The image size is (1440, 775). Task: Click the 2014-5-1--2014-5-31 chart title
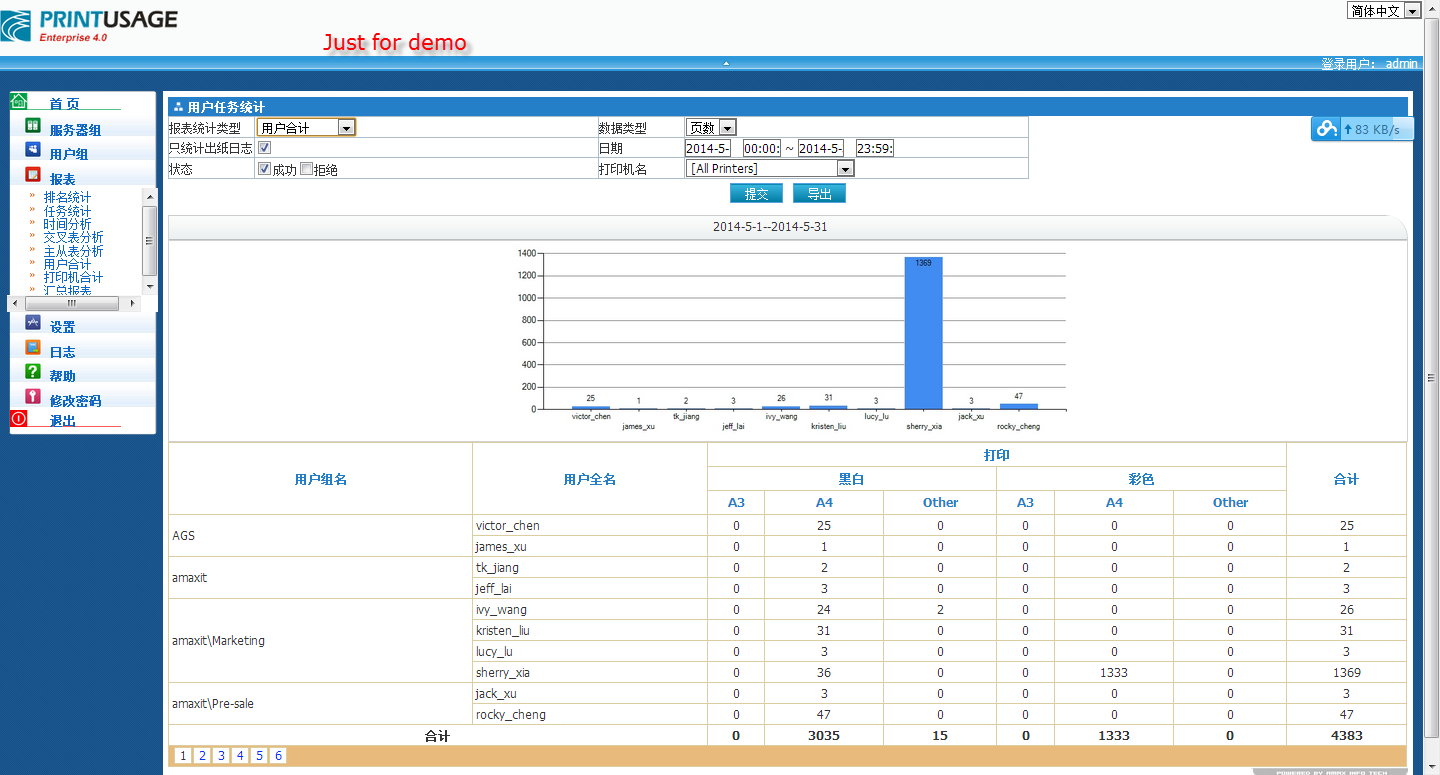click(x=770, y=227)
